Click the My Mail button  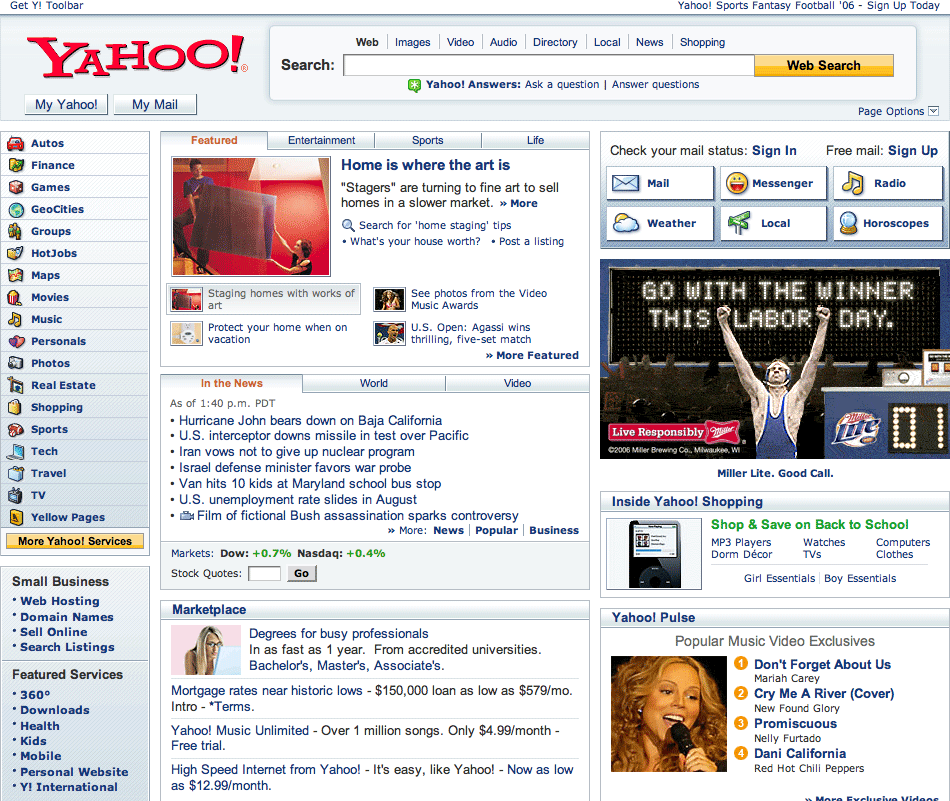click(155, 104)
